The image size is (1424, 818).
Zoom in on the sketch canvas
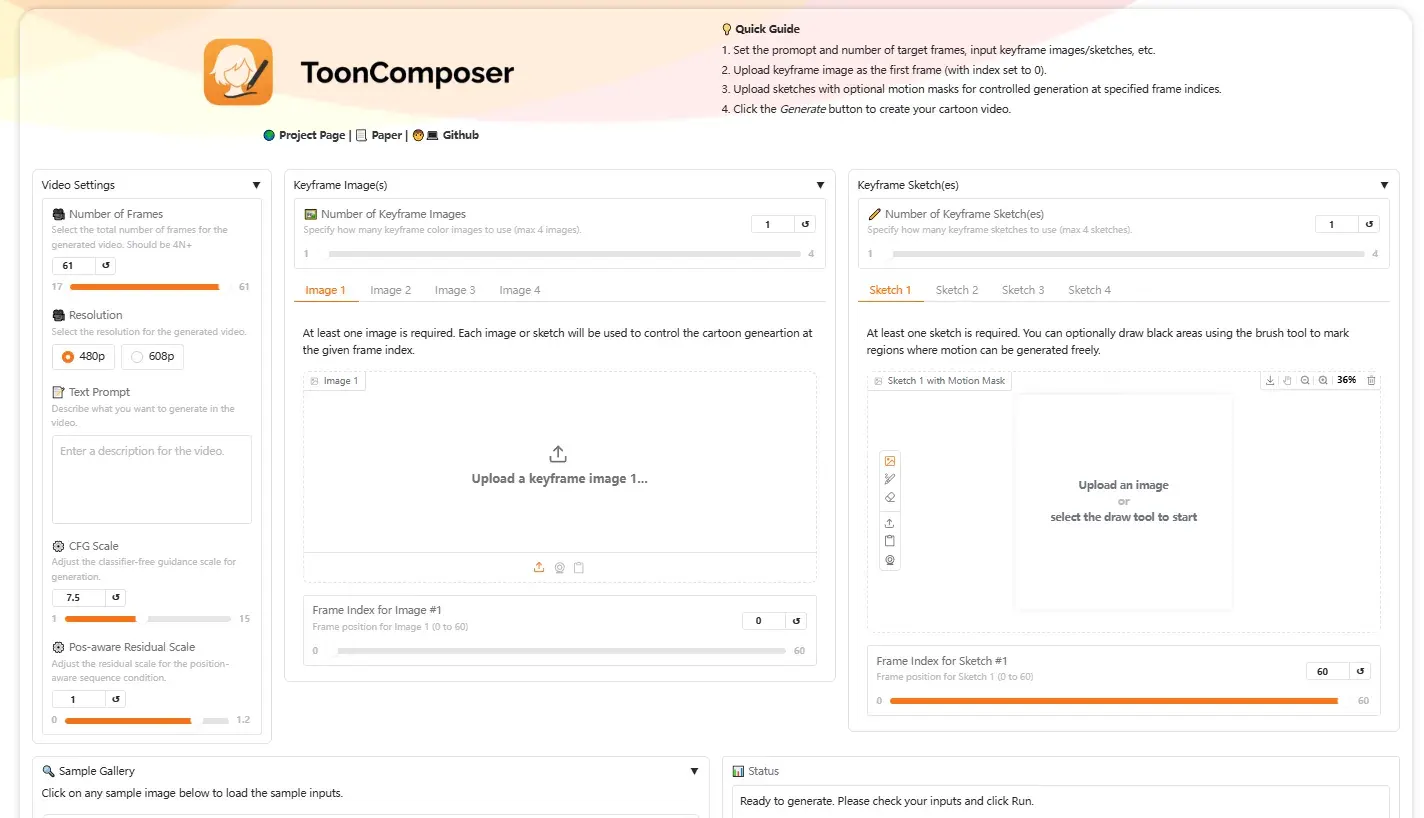point(1323,381)
